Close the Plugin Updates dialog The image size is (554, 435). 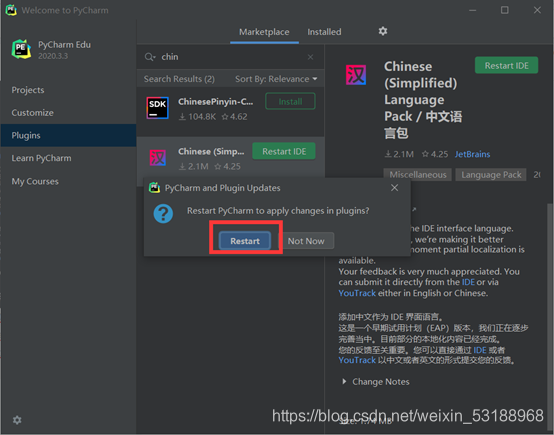tap(395, 188)
